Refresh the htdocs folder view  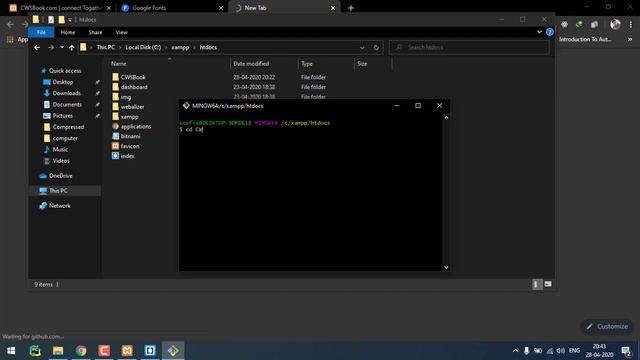(376, 47)
